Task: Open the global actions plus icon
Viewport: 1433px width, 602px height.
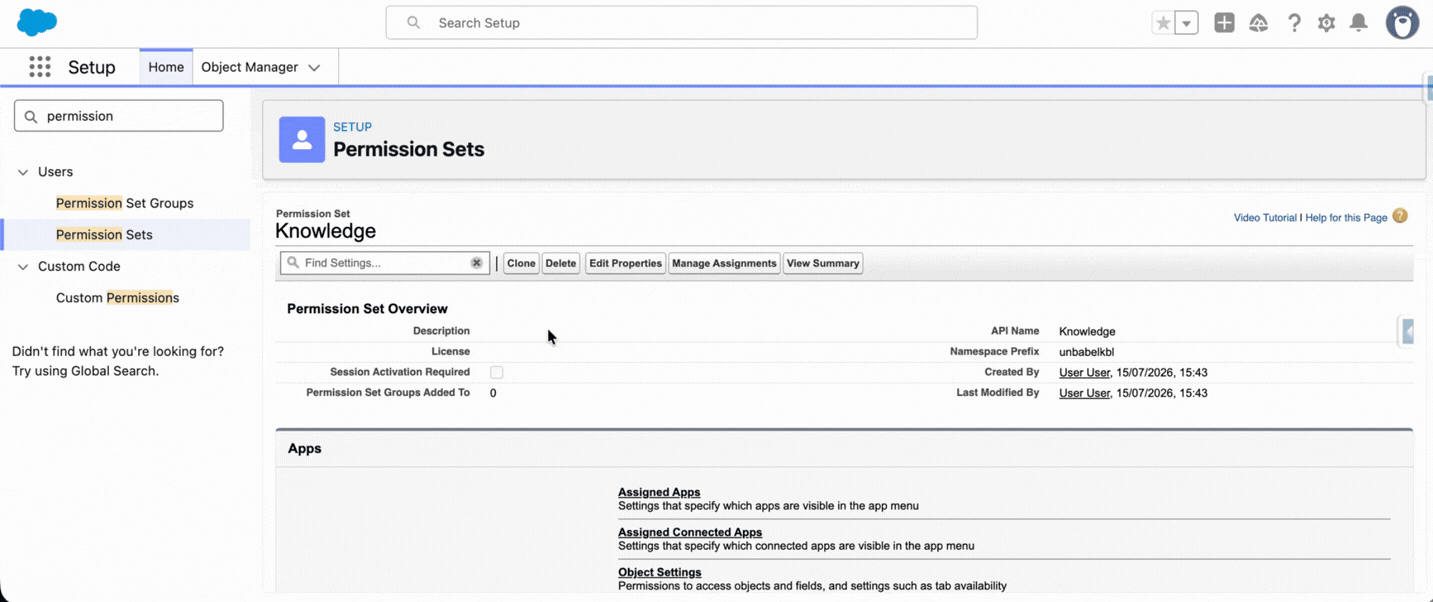Action: [x=1224, y=22]
